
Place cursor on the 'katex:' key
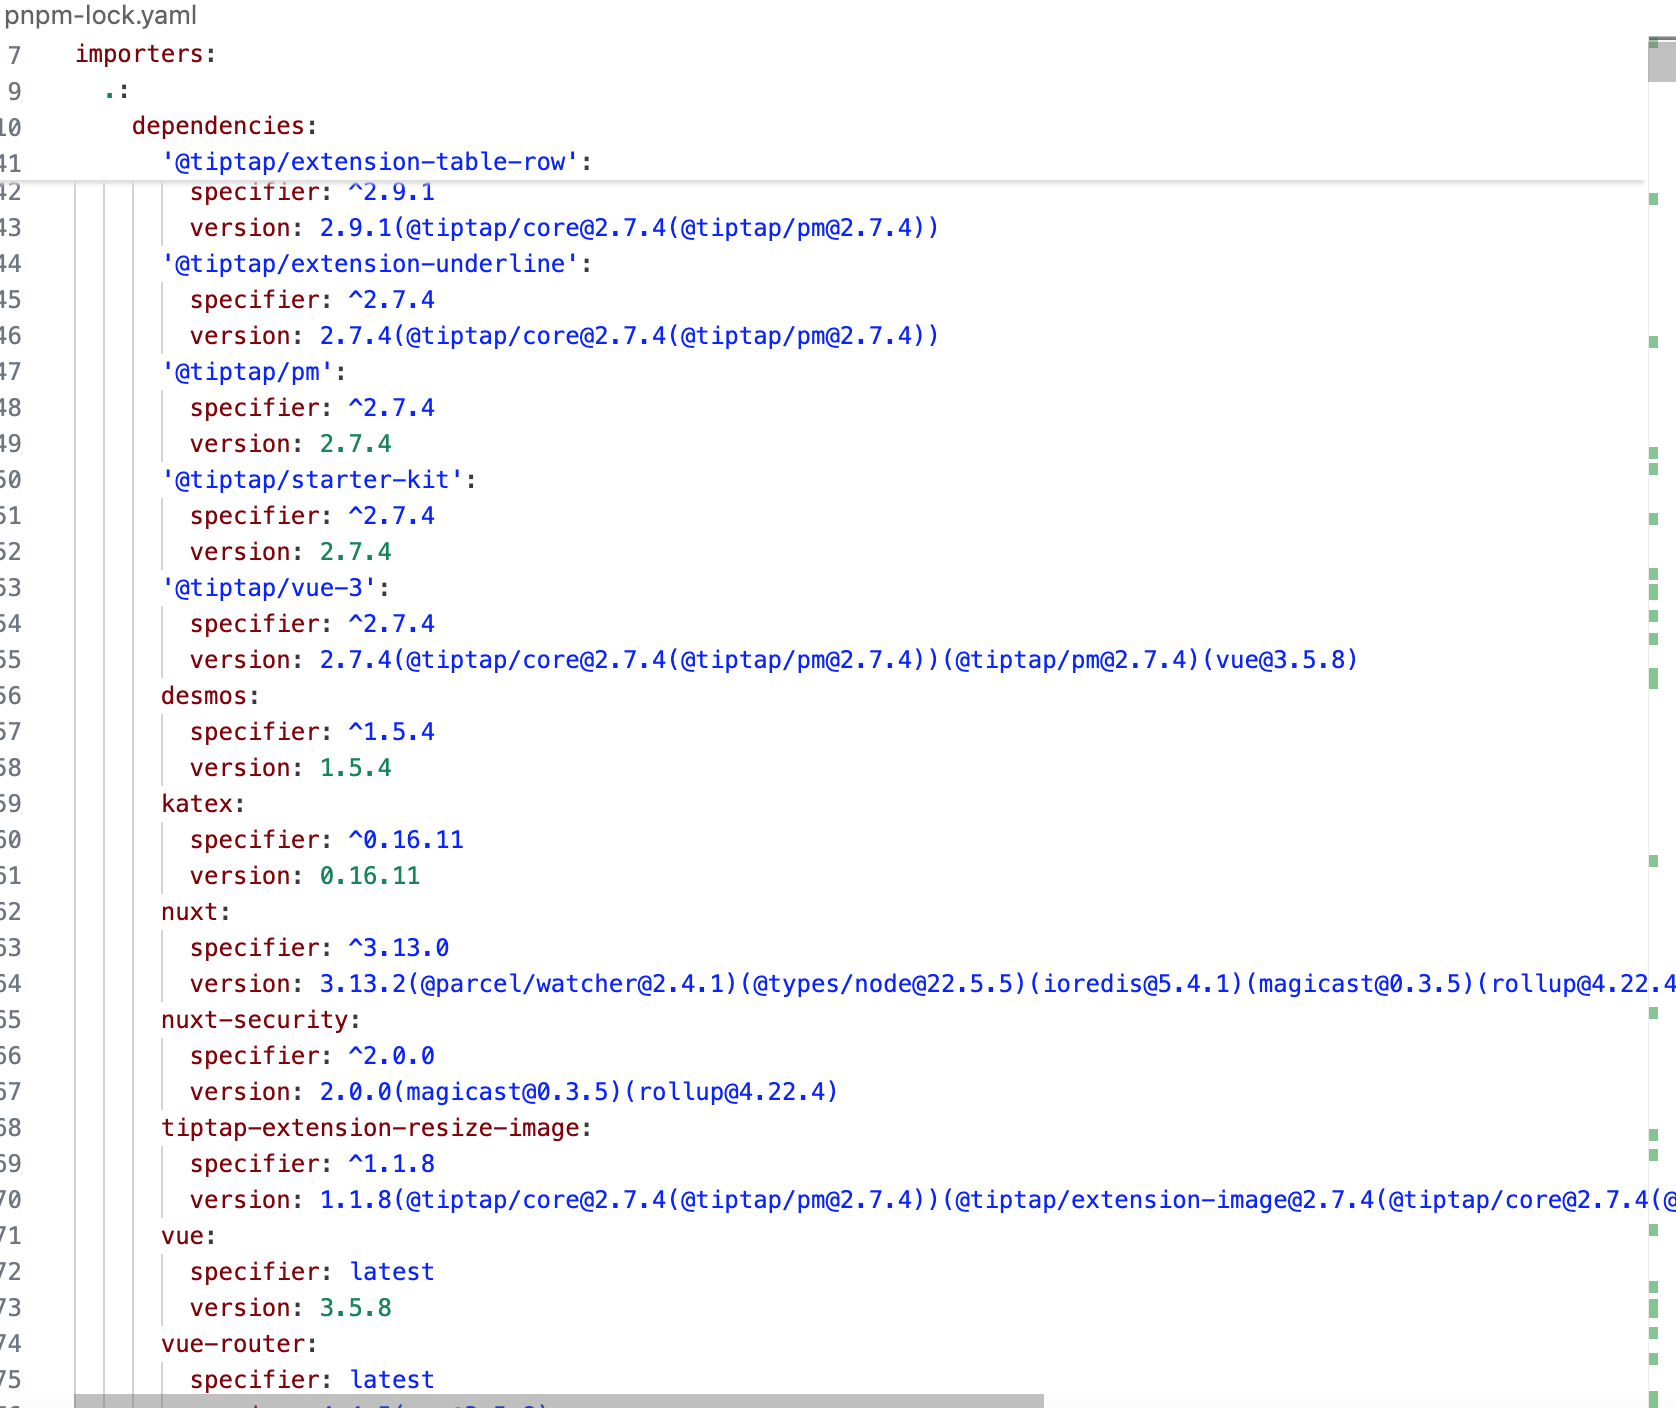(x=202, y=804)
